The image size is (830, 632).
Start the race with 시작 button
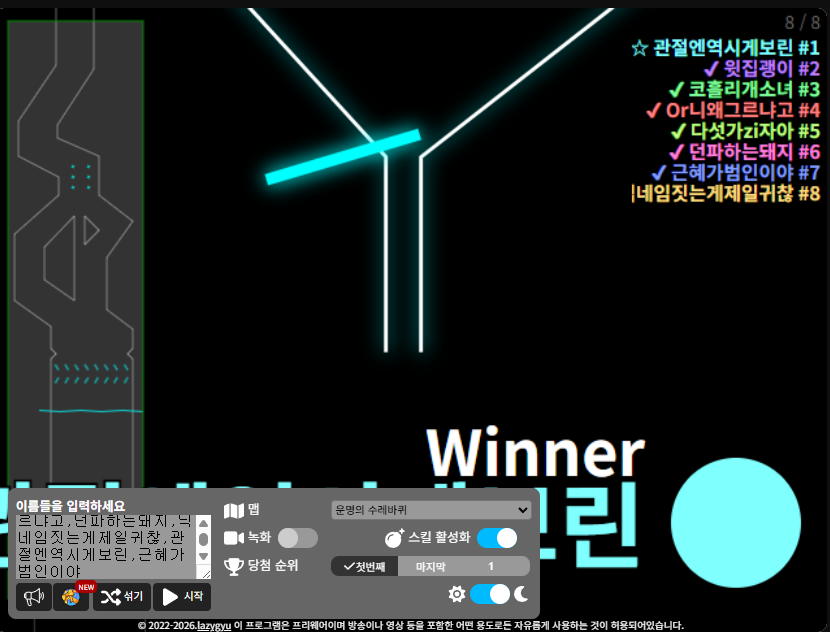tap(182, 597)
